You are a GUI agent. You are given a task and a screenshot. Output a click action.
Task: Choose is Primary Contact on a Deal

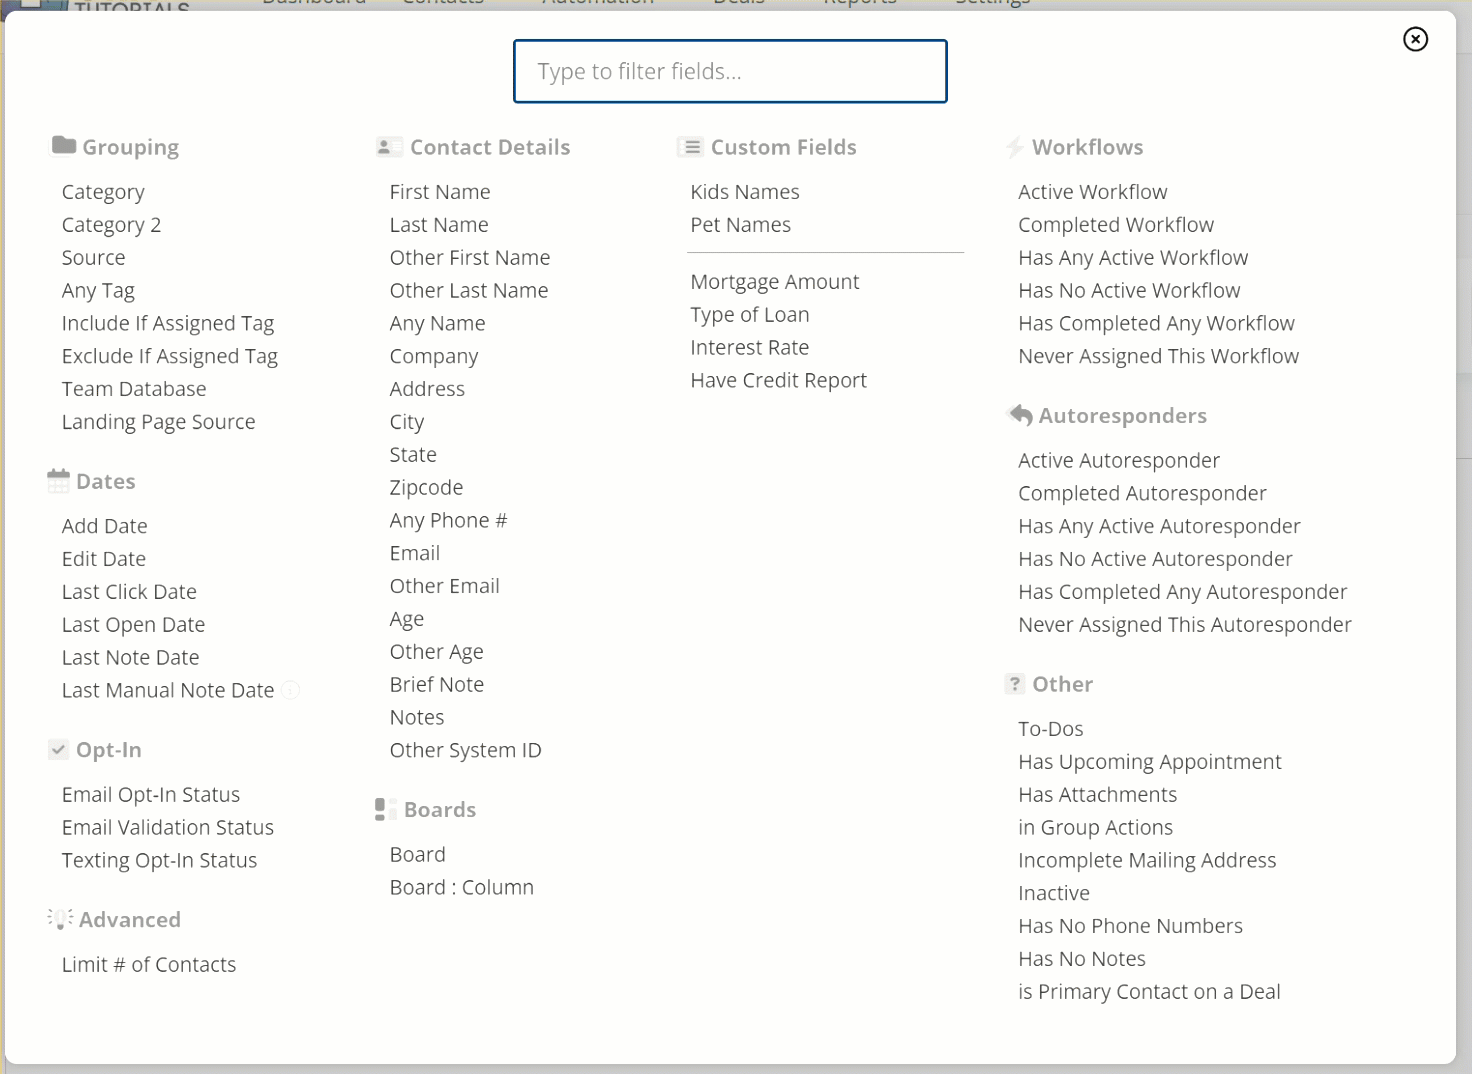[1150, 992]
